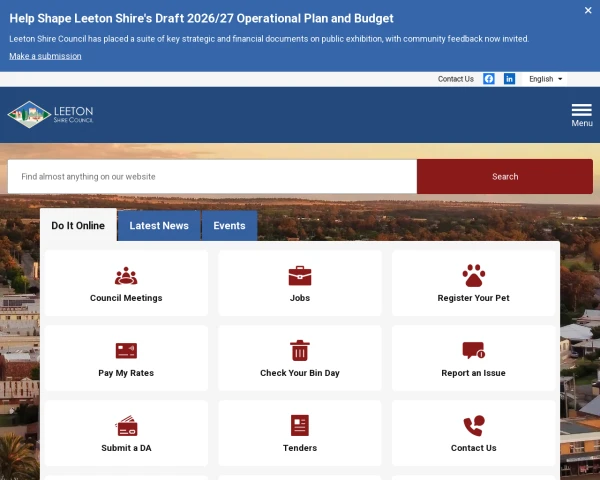
Task: Open the Submit a DA label
Action: [126, 448]
